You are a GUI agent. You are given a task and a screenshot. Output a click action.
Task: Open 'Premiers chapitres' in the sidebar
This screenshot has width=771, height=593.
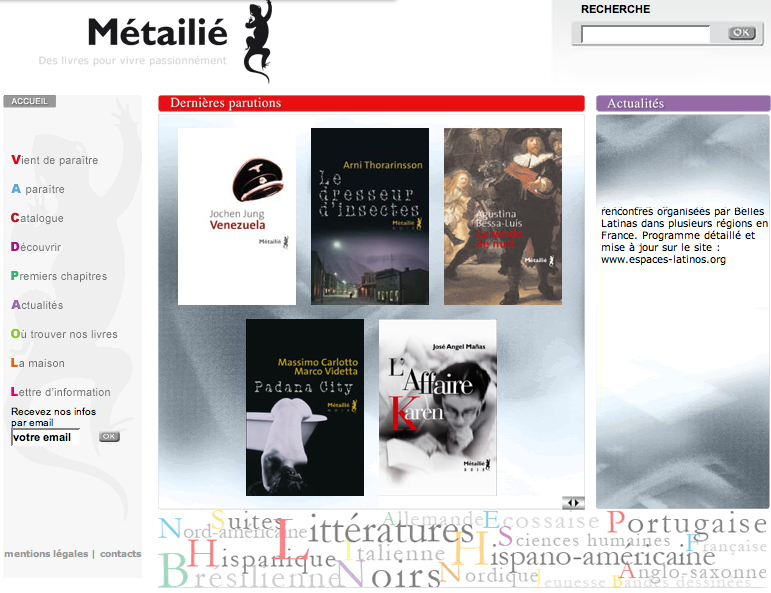point(59,276)
